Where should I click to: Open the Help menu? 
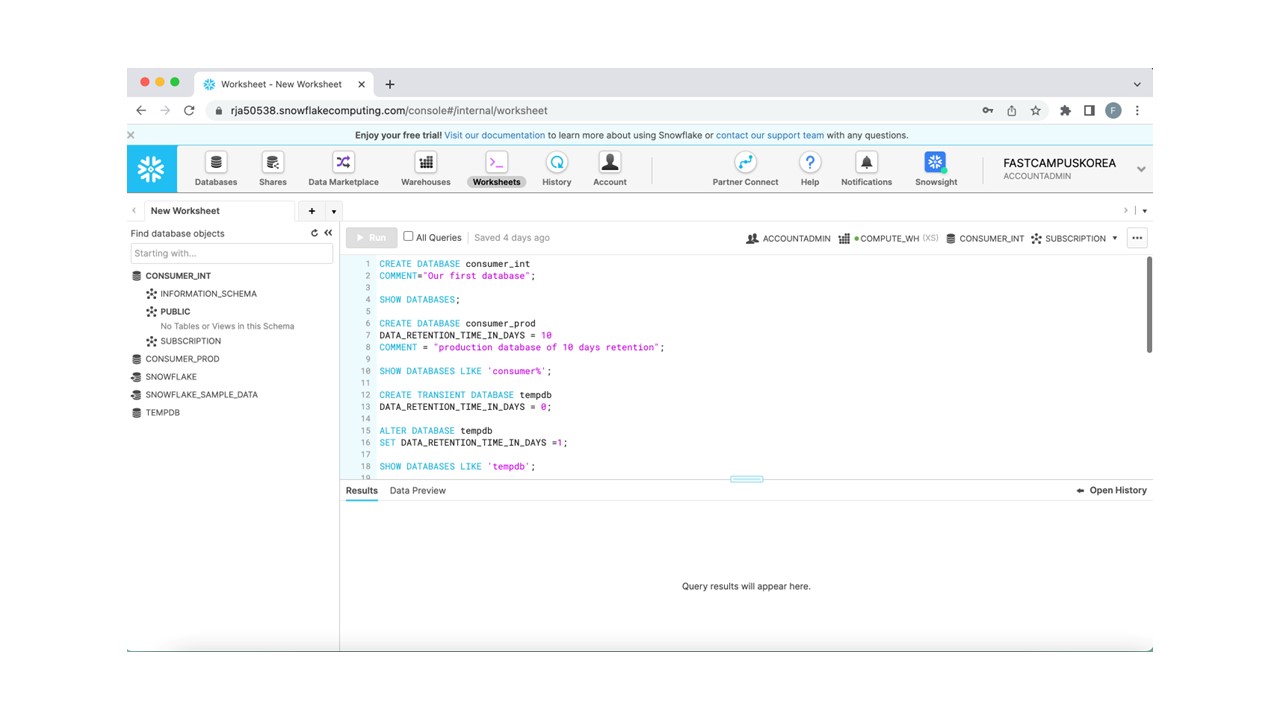[x=810, y=169]
